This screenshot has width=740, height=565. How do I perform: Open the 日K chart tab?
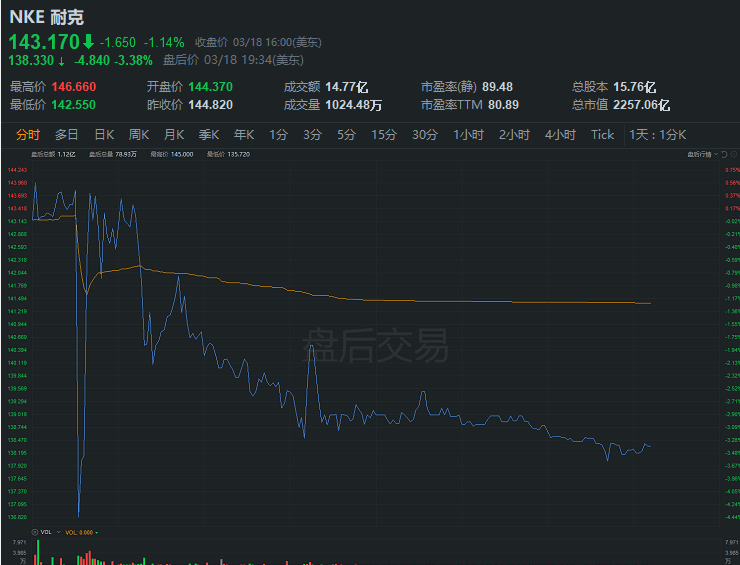click(104, 135)
